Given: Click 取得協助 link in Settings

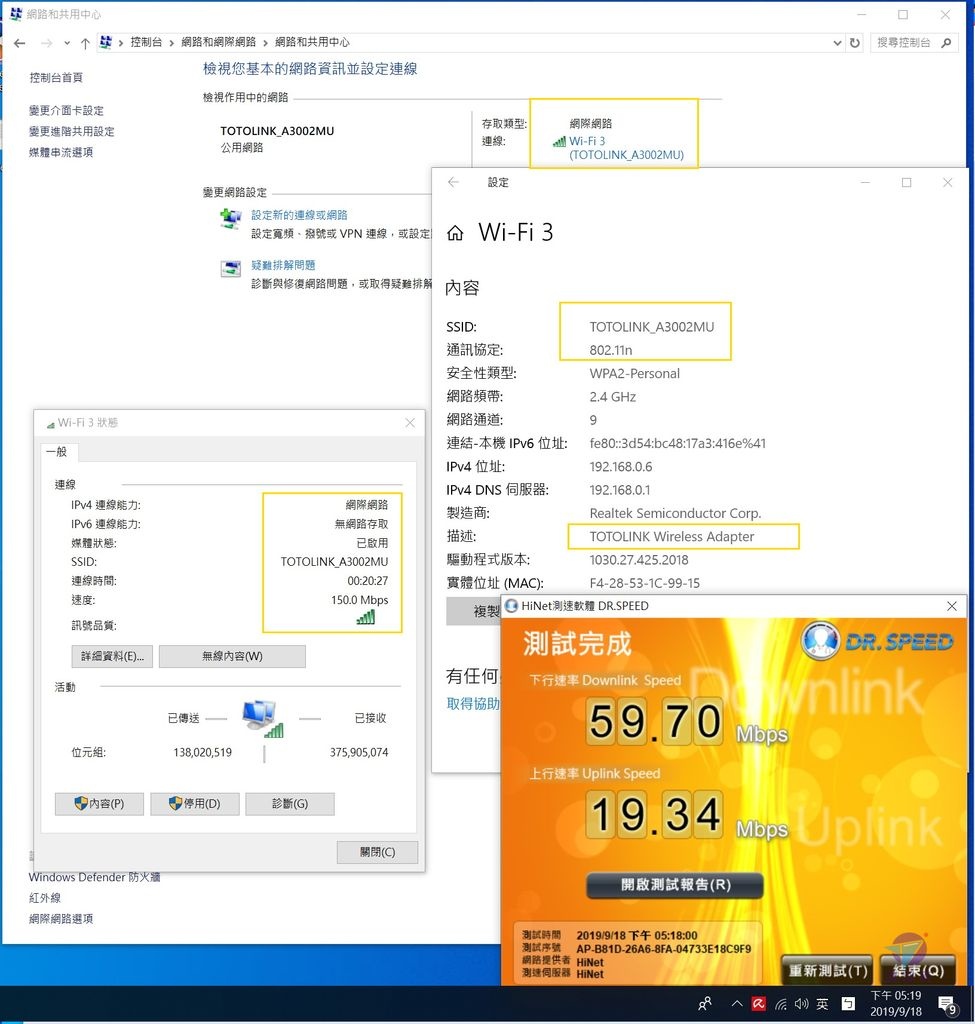Looking at the screenshot, I should tap(473, 703).
